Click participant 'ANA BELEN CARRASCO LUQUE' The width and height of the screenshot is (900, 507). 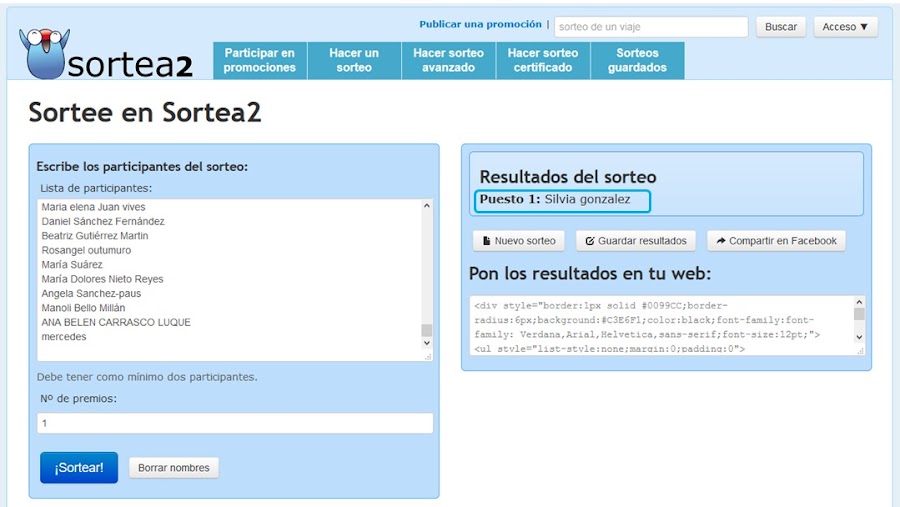116,322
